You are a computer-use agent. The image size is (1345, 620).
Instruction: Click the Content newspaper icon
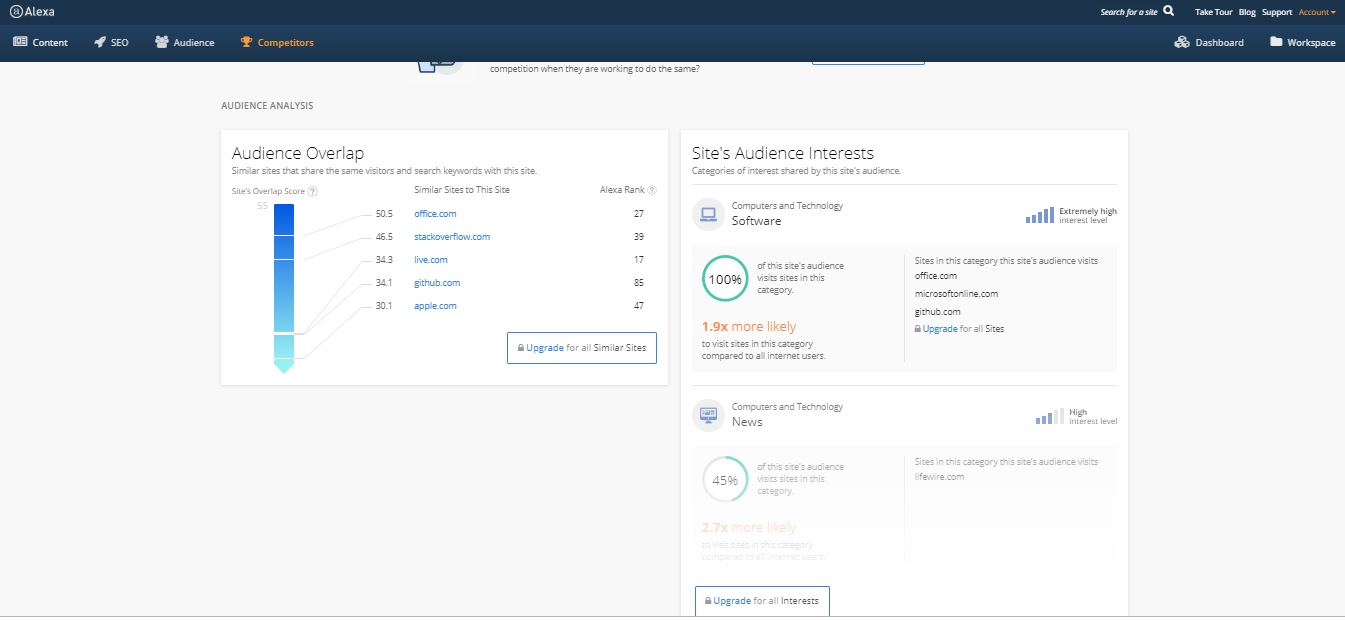pyautogui.click(x=20, y=42)
